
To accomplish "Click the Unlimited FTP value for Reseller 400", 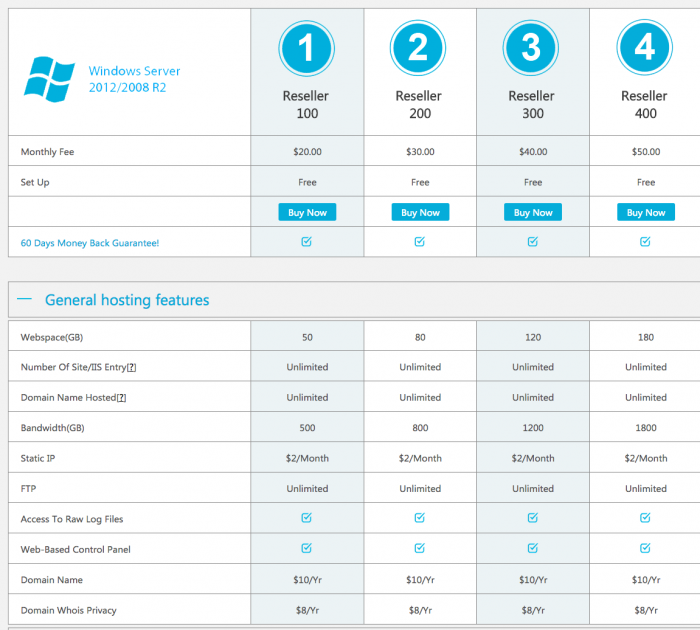I will click(x=646, y=488).
